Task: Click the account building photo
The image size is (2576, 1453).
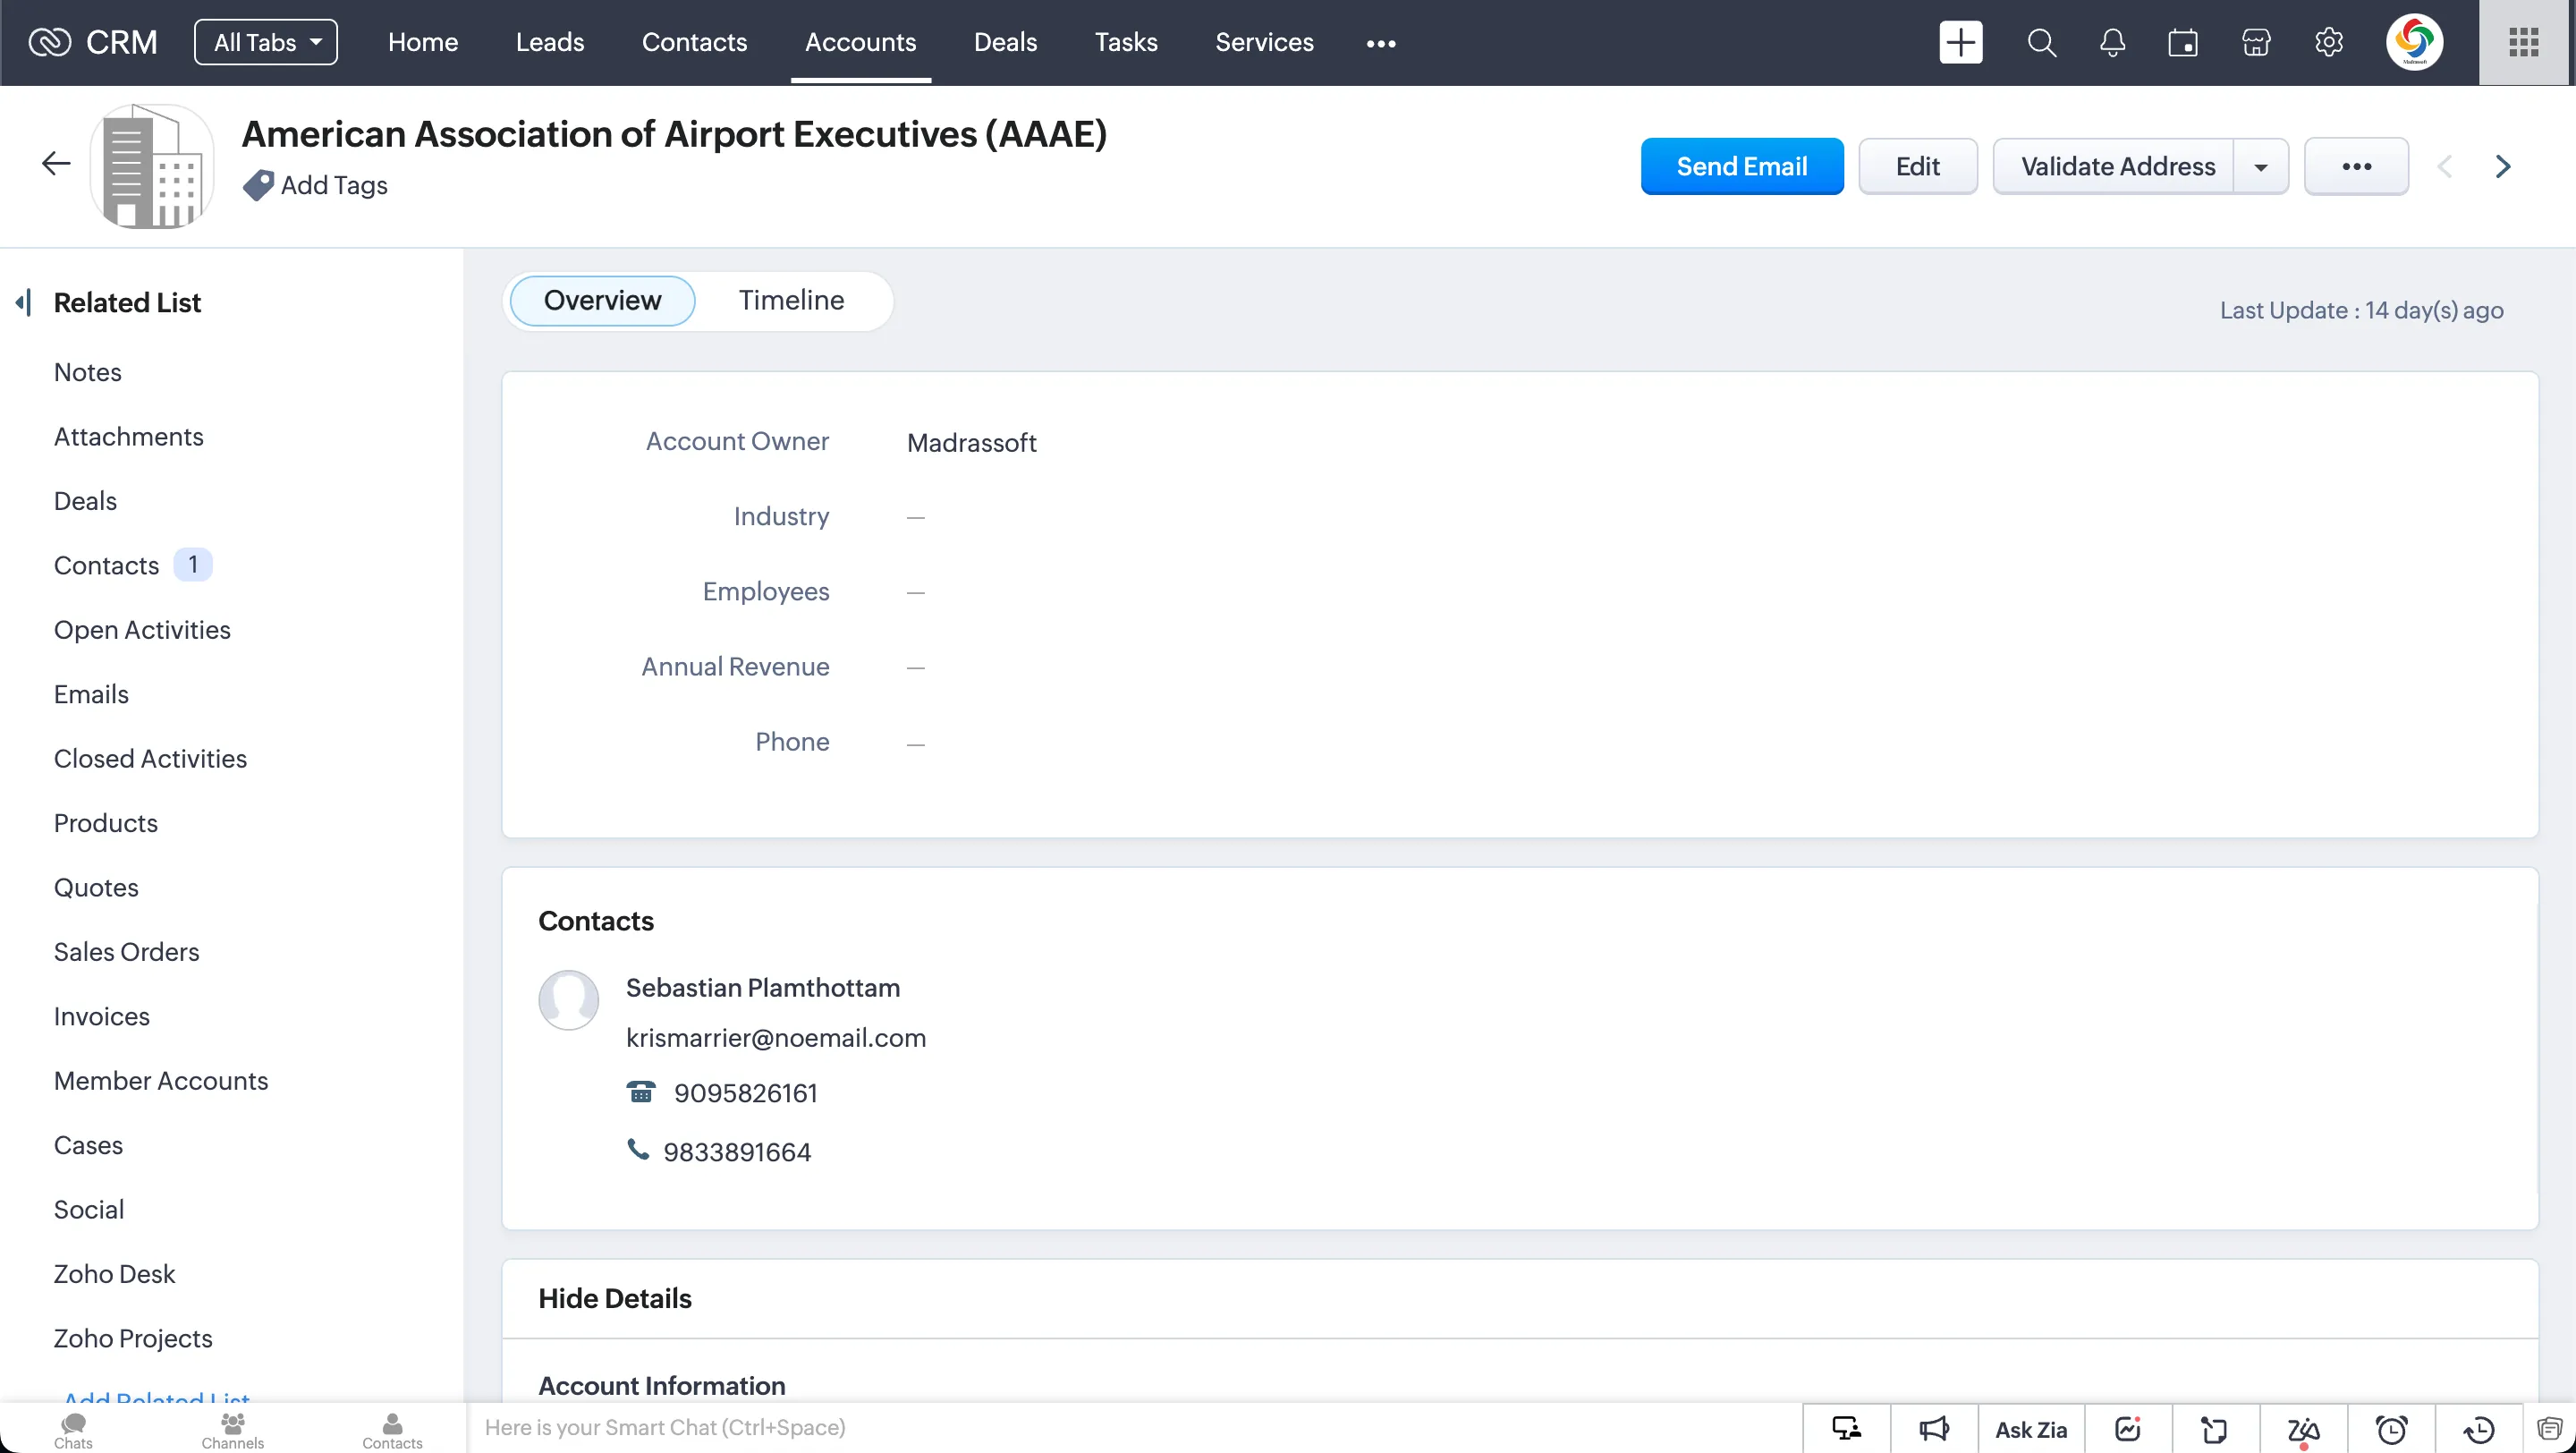Action: pos(152,166)
